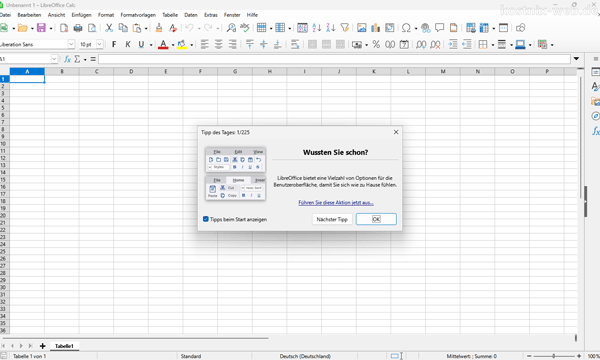Image resolution: width=600 pixels, height=360 pixels.
Task: Center cell content horizontally
Action: (218, 44)
